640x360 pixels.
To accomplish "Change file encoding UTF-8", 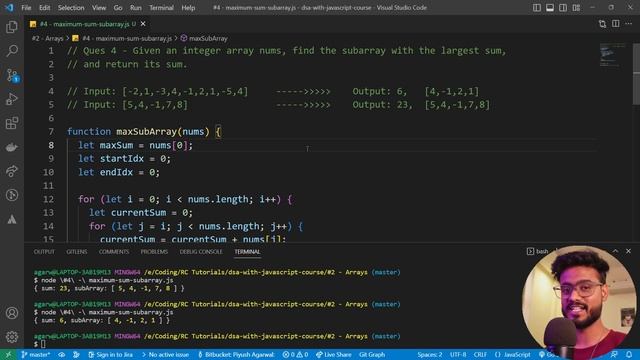I will (x=458, y=355).
